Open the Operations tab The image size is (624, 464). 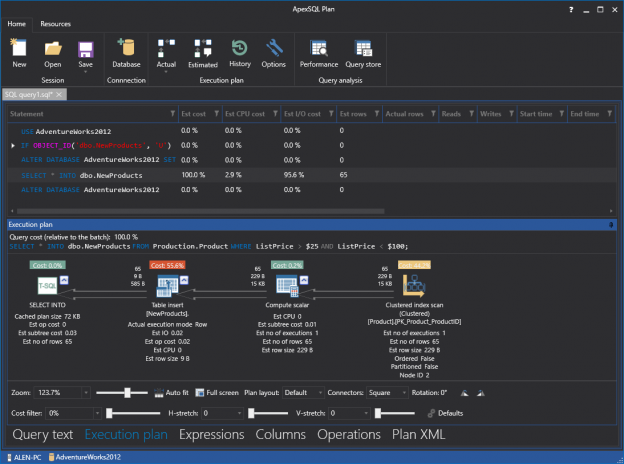tap(349, 435)
